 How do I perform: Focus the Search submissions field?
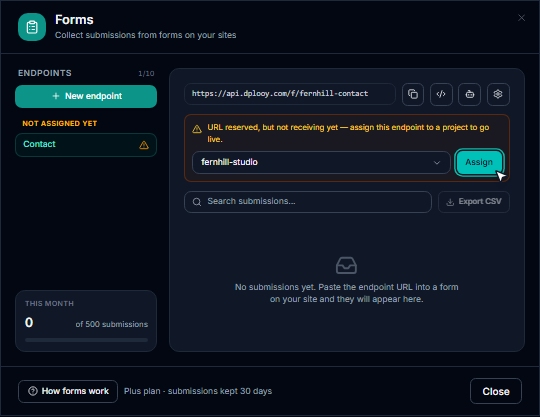click(308, 202)
